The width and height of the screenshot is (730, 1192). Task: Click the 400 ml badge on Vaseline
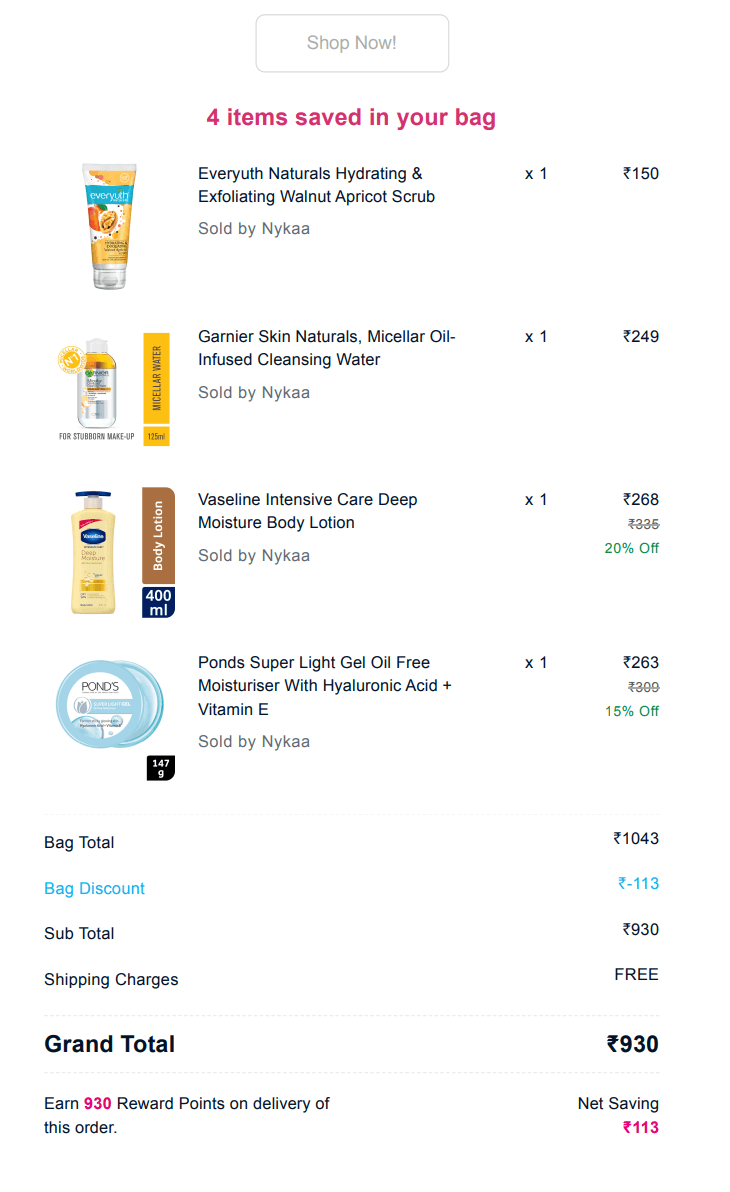pyautogui.click(x=158, y=602)
